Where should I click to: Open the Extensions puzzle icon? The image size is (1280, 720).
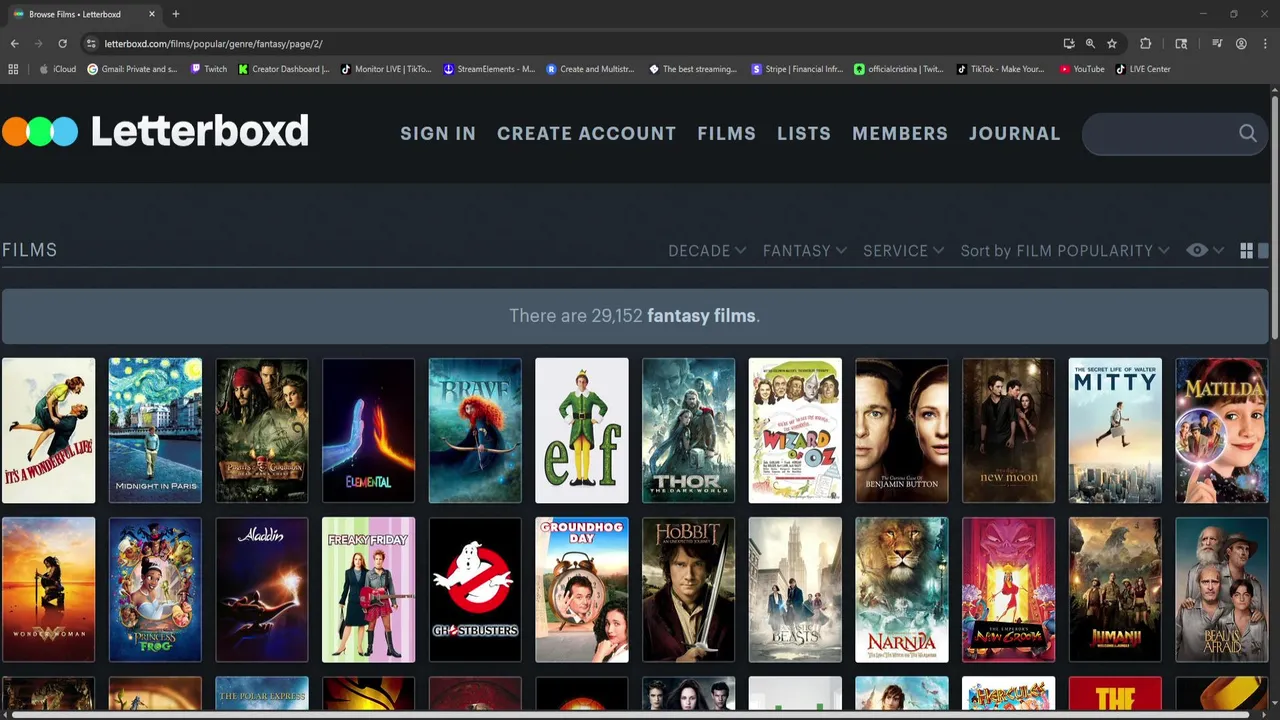(x=1146, y=44)
